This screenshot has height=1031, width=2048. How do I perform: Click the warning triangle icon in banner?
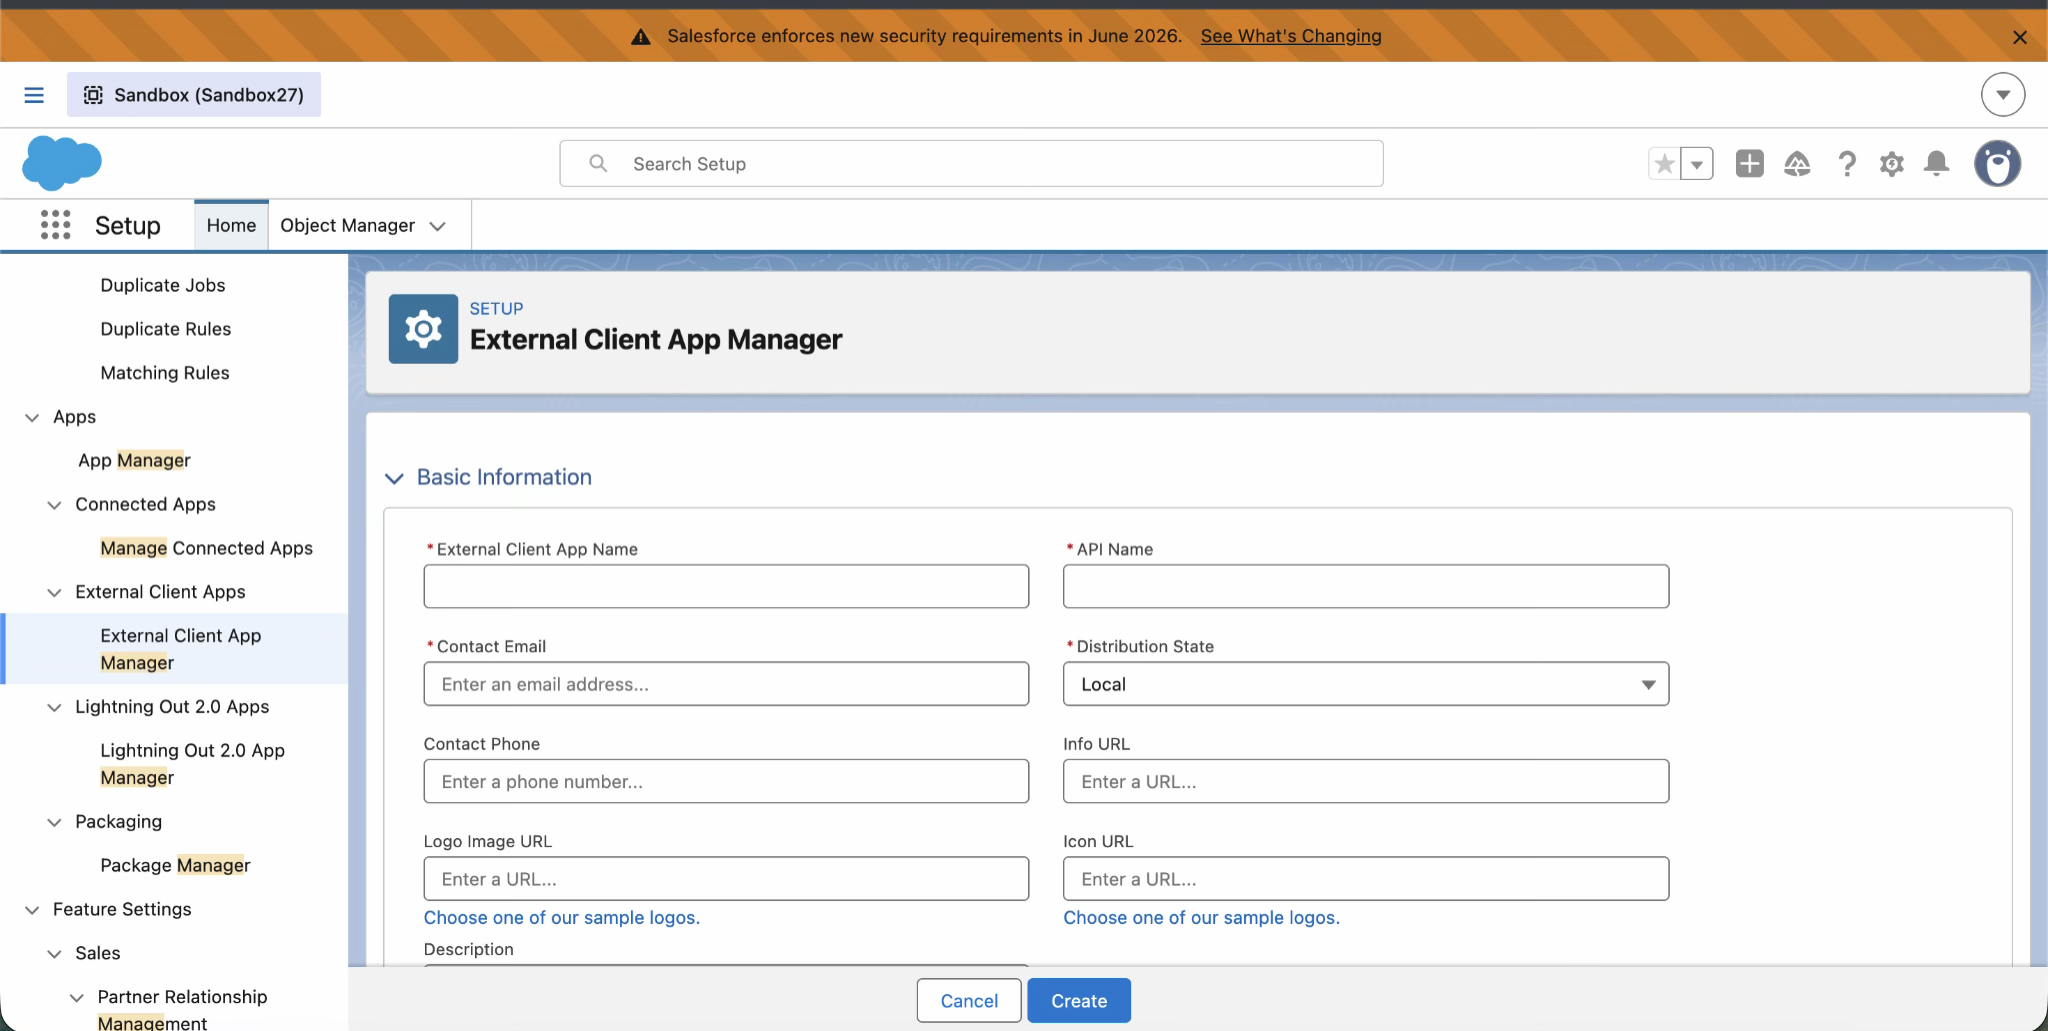click(641, 37)
